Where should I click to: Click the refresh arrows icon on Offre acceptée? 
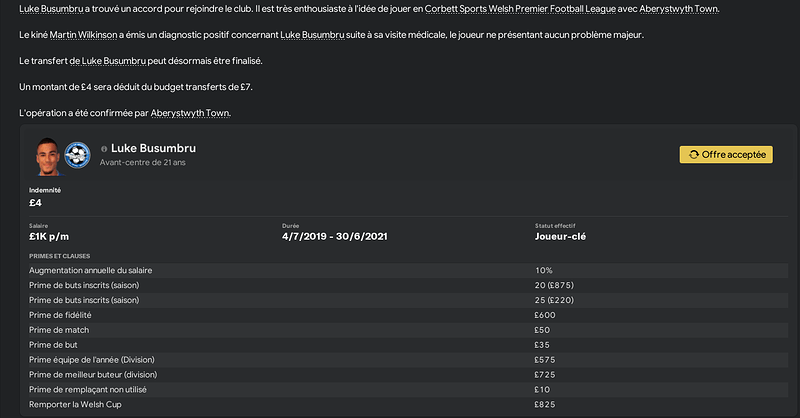pos(694,155)
